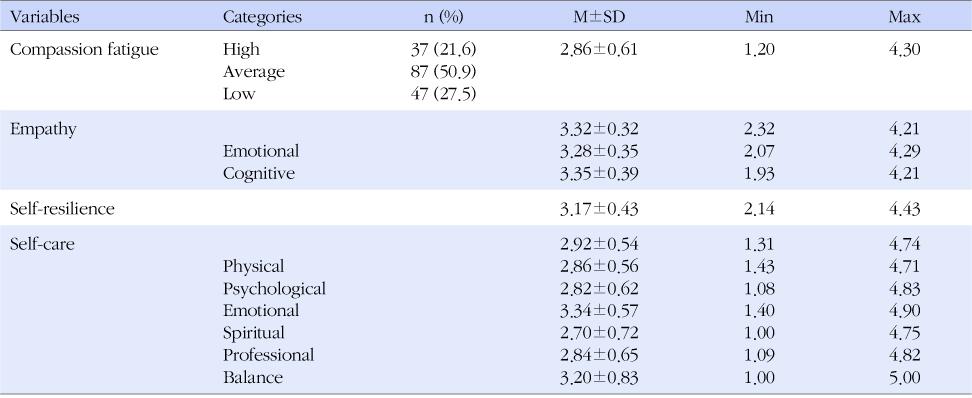
Task: Select the Spiritual self-care category
Action: coord(254,333)
